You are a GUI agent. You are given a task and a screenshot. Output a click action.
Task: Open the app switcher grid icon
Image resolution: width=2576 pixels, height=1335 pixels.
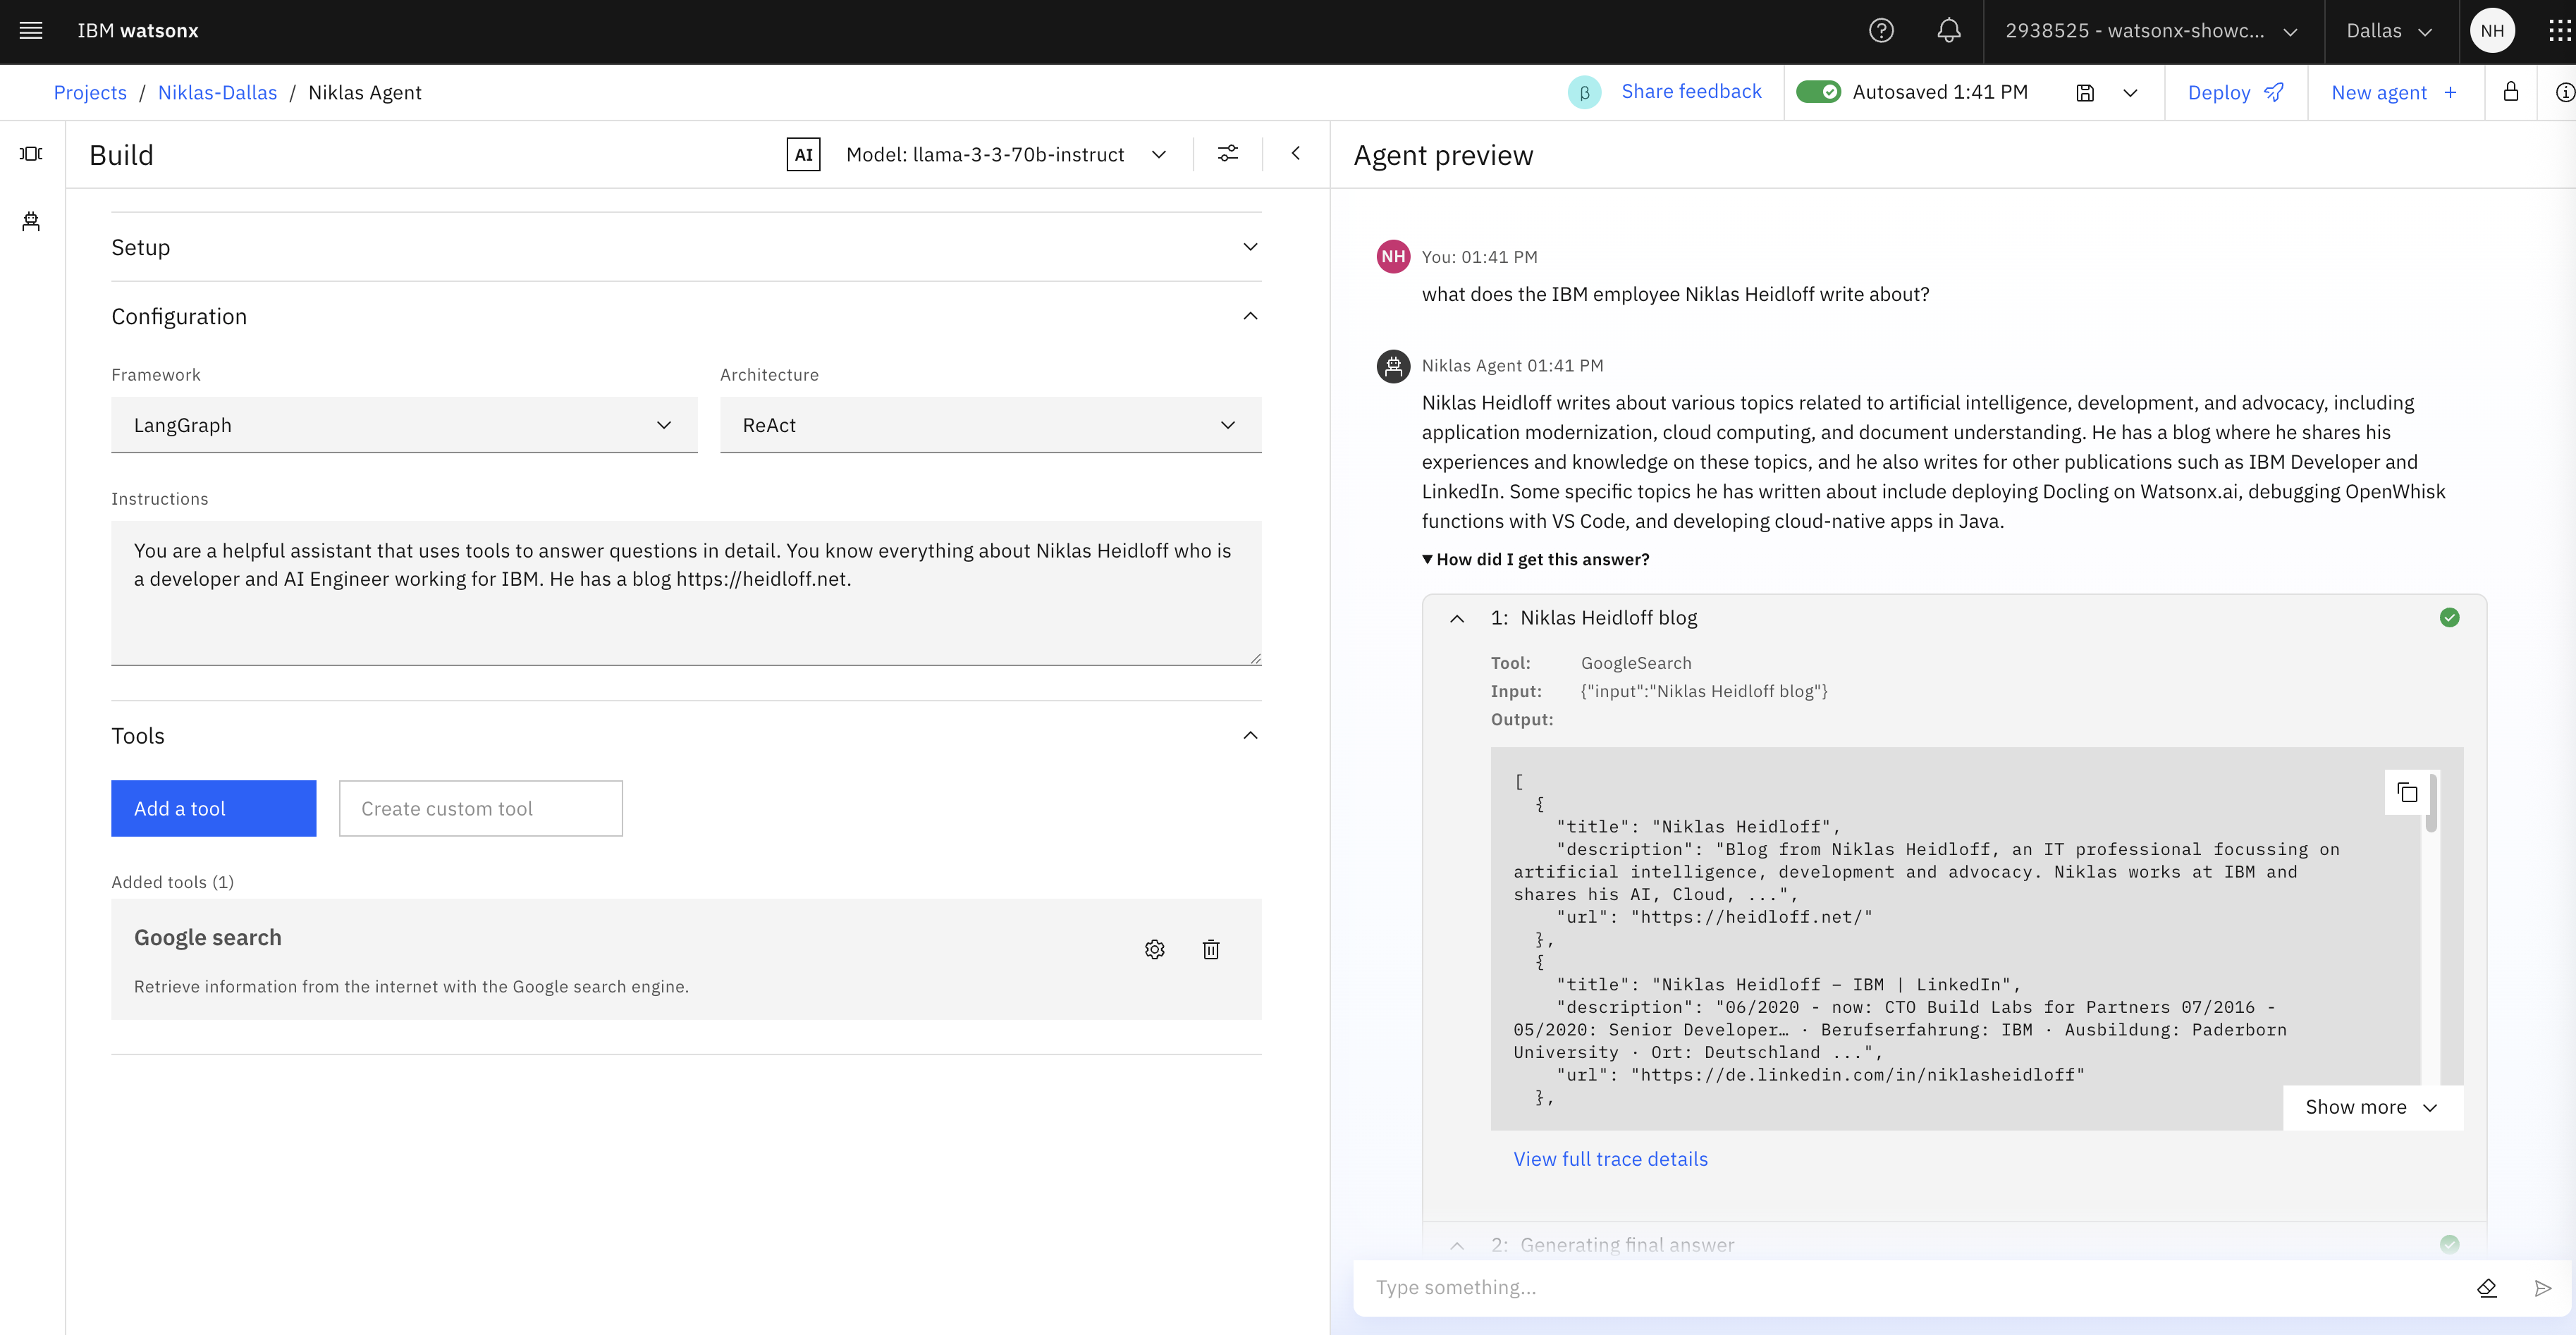(2559, 31)
